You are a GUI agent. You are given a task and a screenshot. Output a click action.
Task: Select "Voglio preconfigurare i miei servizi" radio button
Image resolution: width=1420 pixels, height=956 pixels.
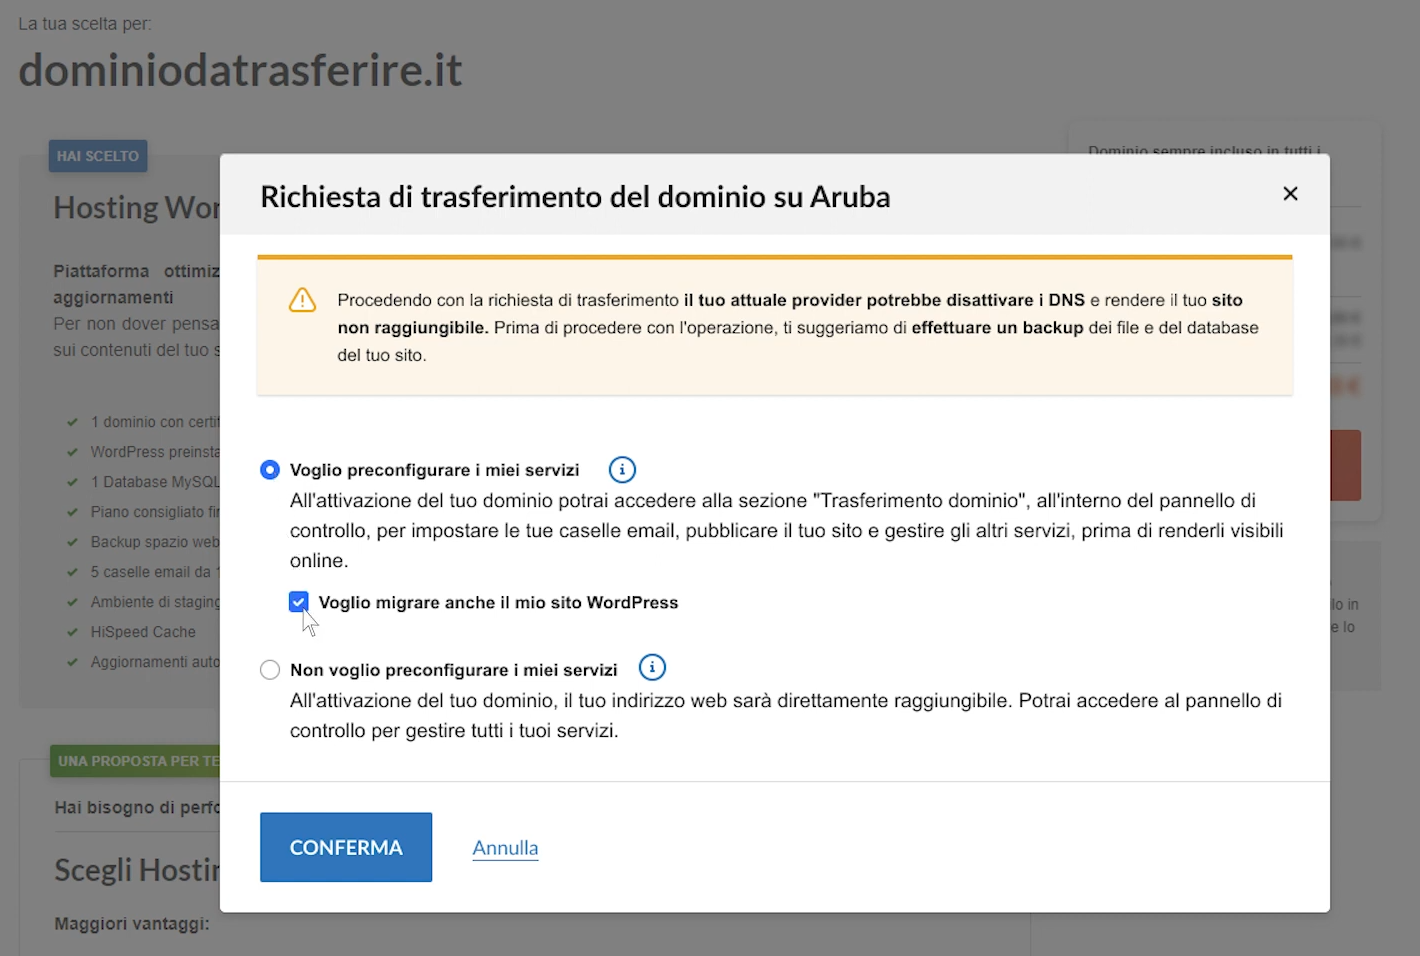[270, 470]
